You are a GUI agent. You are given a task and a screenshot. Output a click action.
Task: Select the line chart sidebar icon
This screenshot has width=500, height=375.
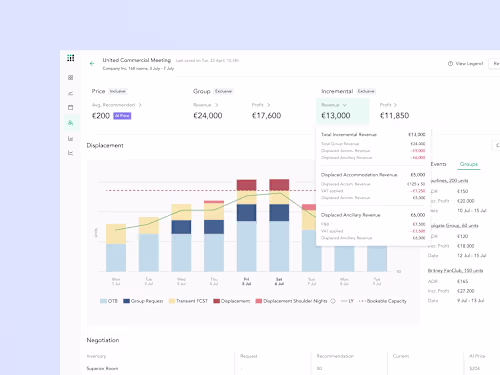pyautogui.click(x=70, y=93)
